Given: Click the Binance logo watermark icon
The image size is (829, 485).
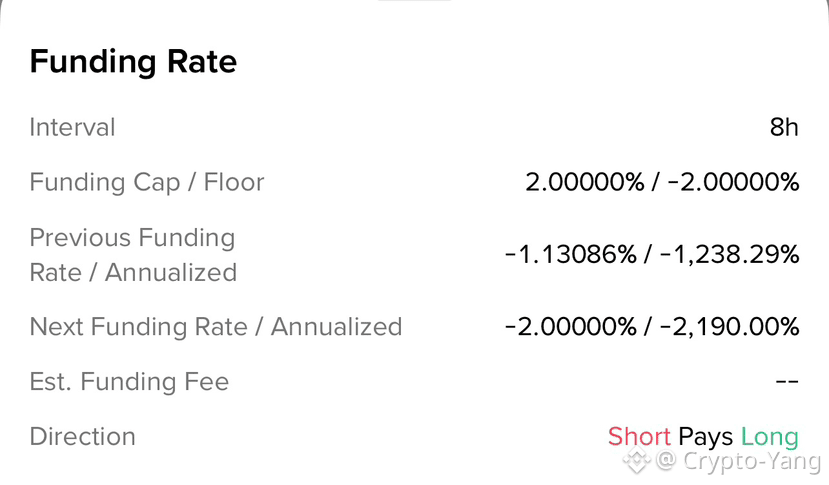Looking at the screenshot, I should [x=637, y=460].
